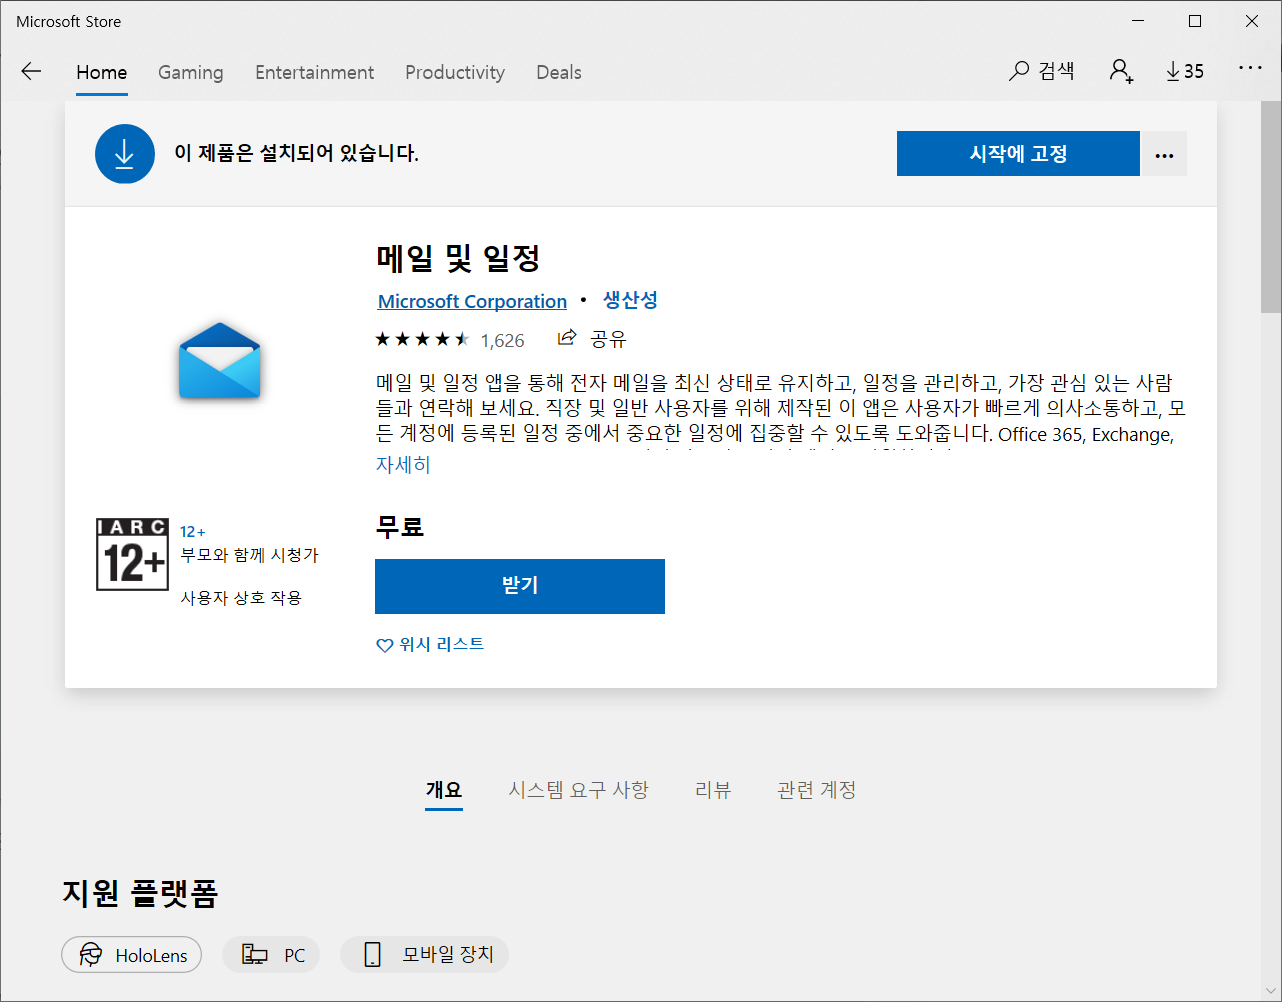Image resolution: width=1282 pixels, height=1002 pixels.
Task: Click the blue 받기 button
Action: coord(520,586)
